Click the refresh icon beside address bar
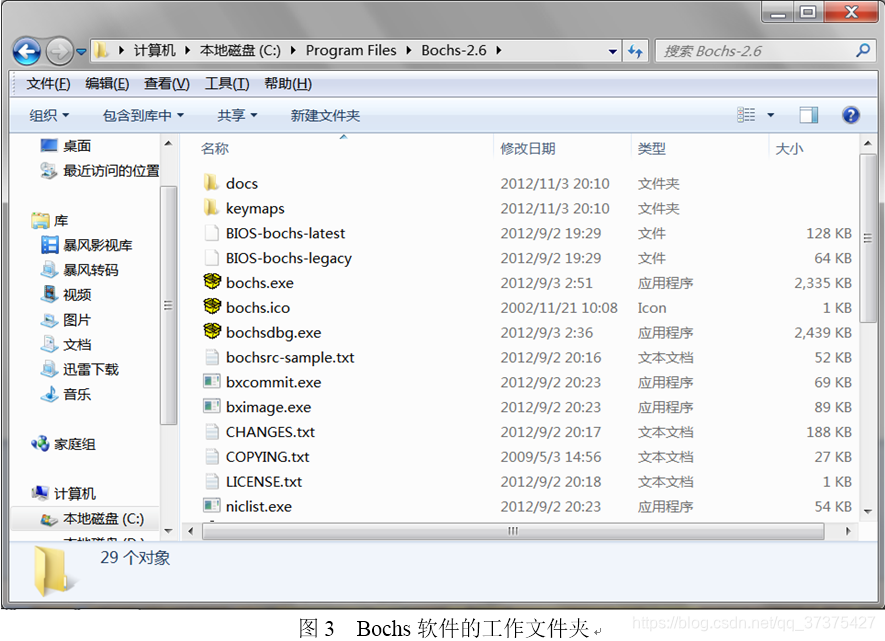Image resolution: width=885 pixels, height=641 pixels. pyautogui.click(x=636, y=51)
